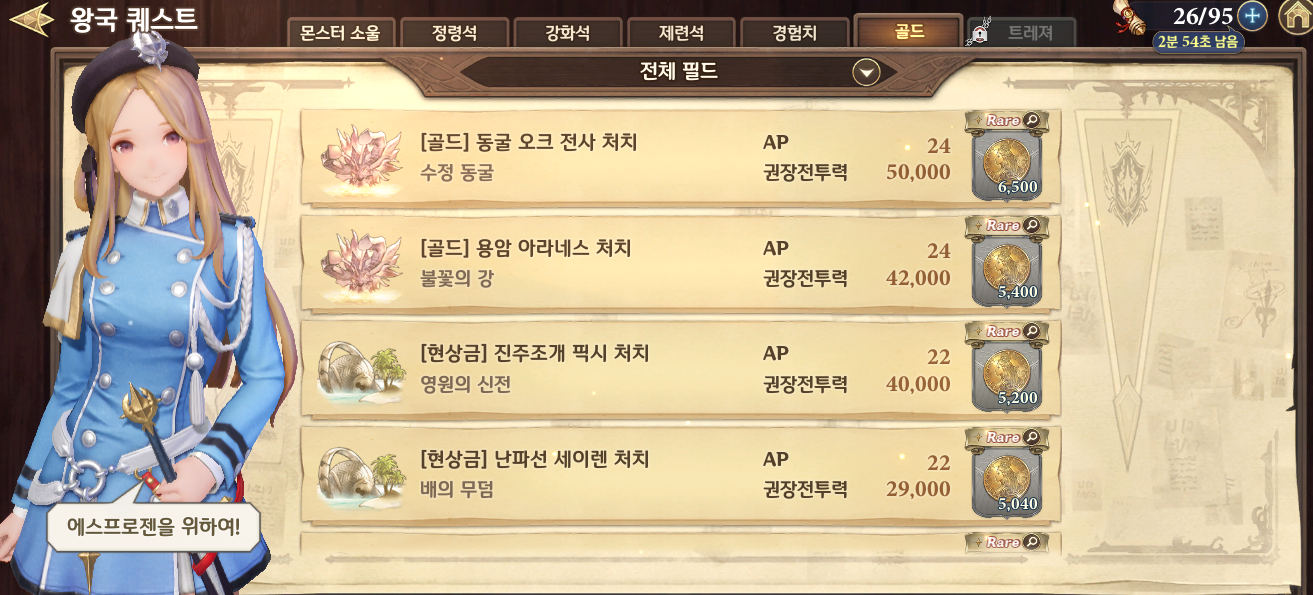
Task: Switch to the 정령석 tab
Action: 454,33
